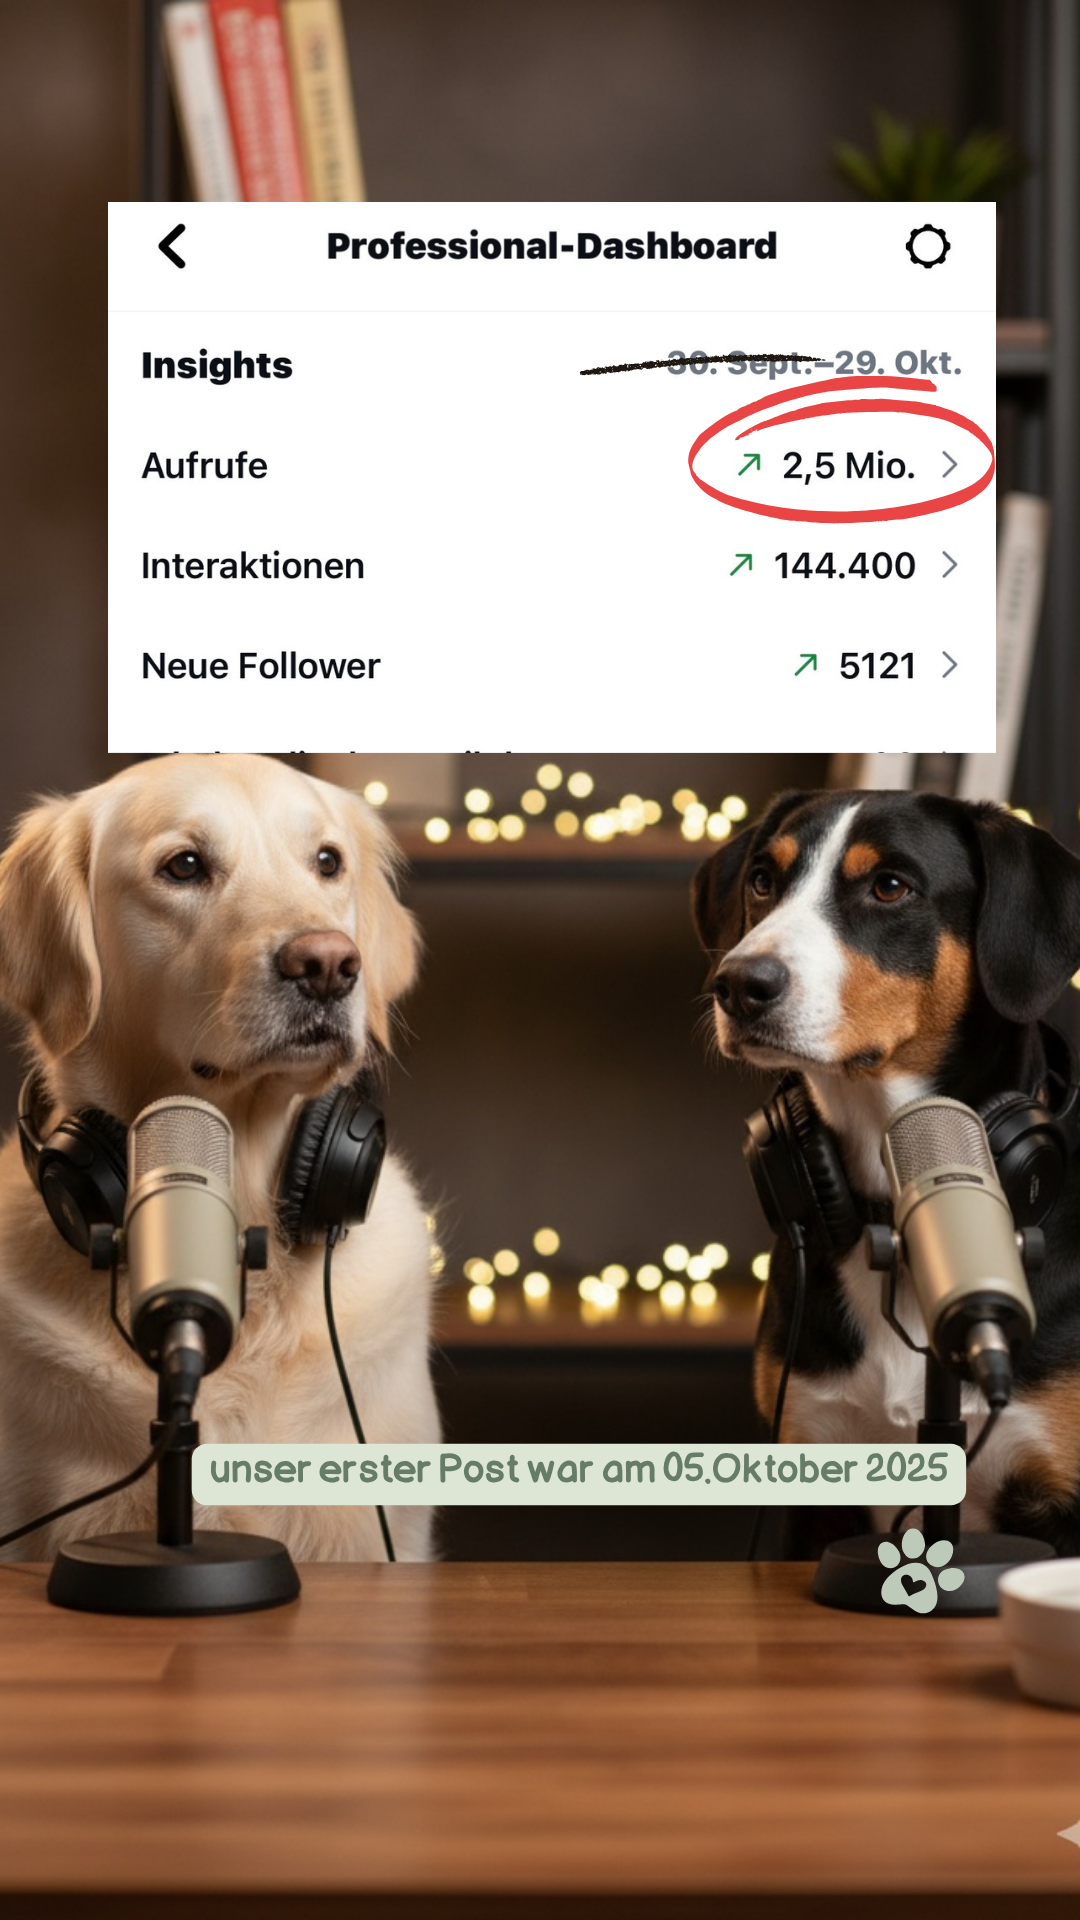Open the Interaktionen row
The width and height of the screenshot is (1080, 1920).
[x=552, y=565]
